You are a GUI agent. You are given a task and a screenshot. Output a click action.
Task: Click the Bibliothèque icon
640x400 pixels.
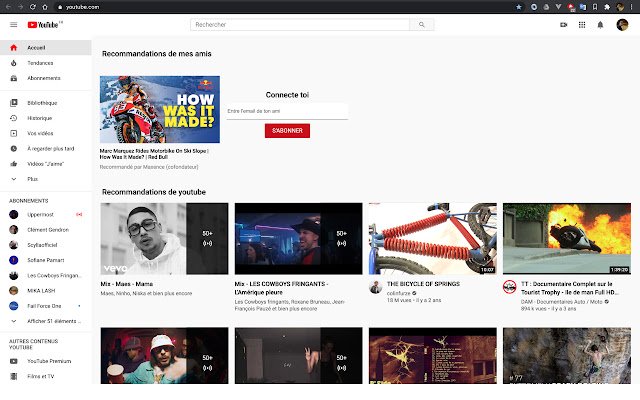13,103
